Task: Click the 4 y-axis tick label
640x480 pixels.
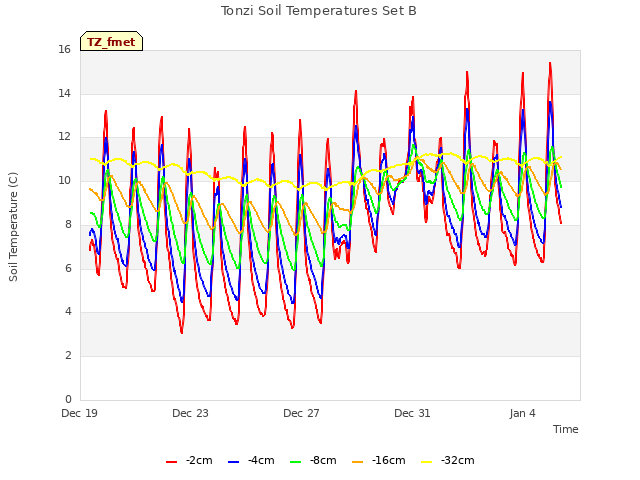Action: (68, 311)
